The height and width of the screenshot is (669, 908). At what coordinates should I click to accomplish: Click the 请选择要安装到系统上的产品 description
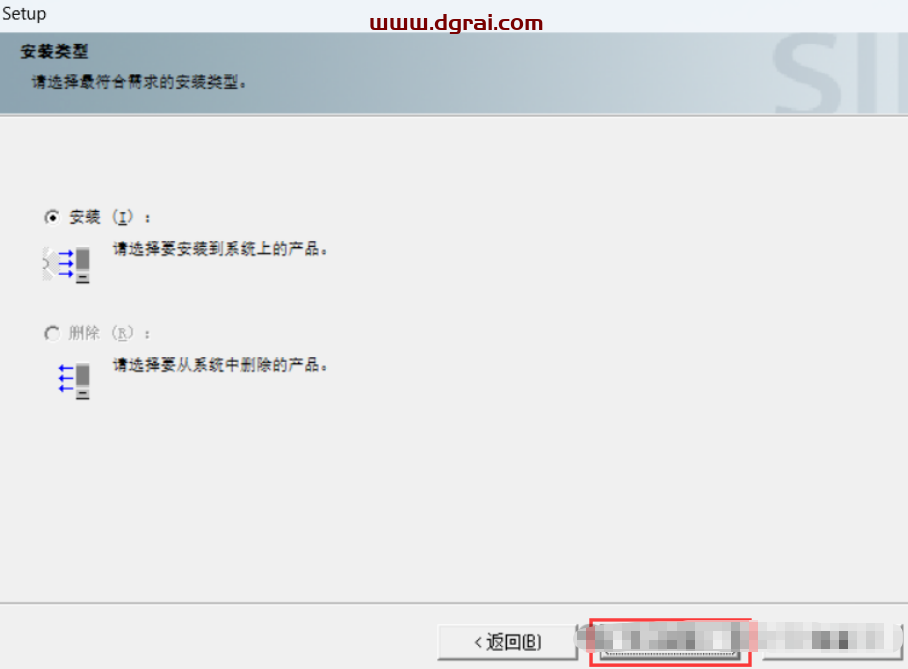coord(220,249)
